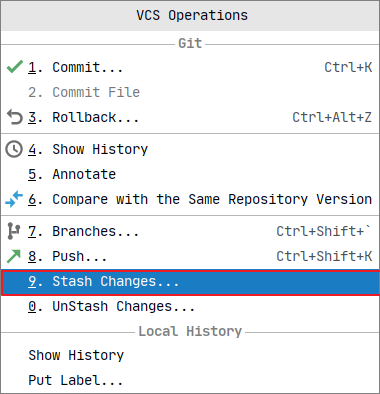The image size is (380, 394).
Task: Click the Ctrl+Shift+K shortcut hint
Action: tap(324, 256)
